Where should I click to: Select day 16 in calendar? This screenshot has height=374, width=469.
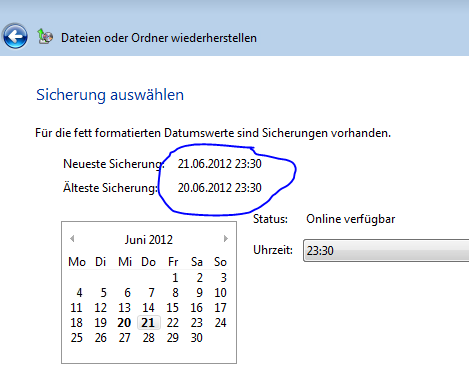click(196, 308)
